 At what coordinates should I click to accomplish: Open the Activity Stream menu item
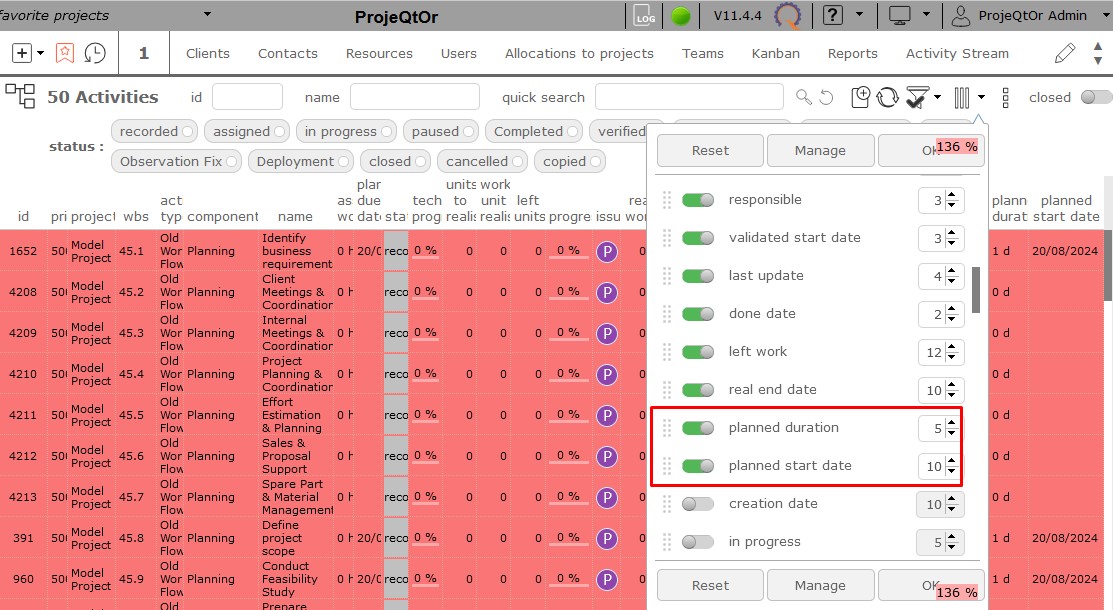tap(957, 53)
